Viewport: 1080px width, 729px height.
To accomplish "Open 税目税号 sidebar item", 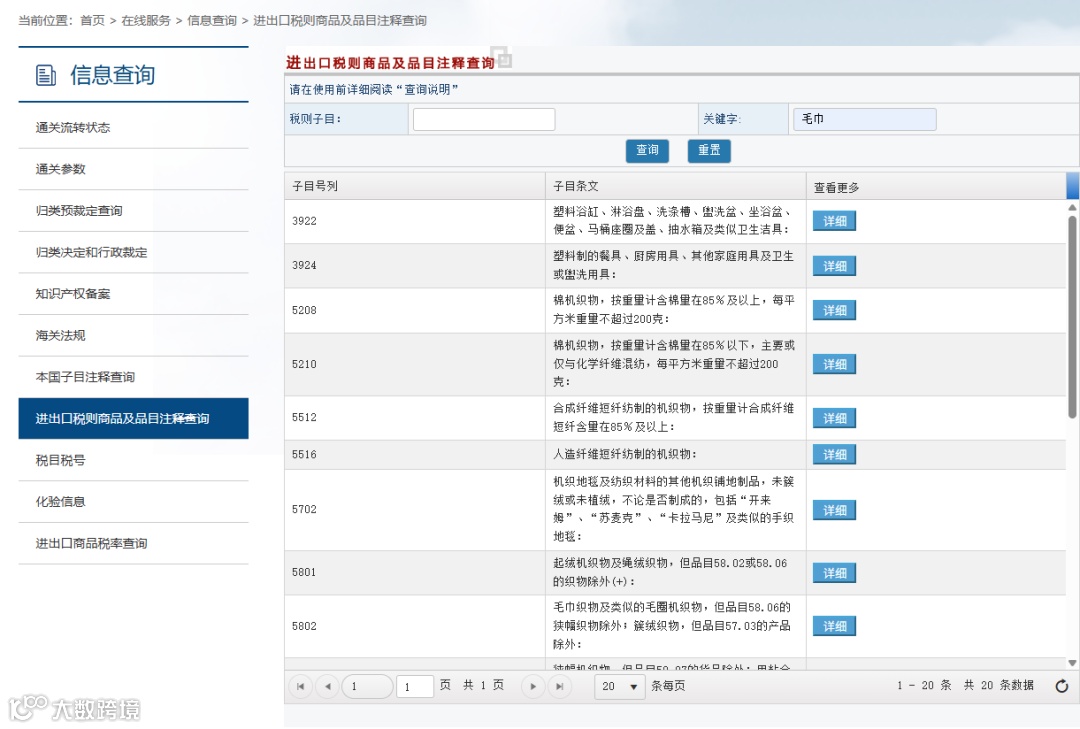I will (133, 460).
